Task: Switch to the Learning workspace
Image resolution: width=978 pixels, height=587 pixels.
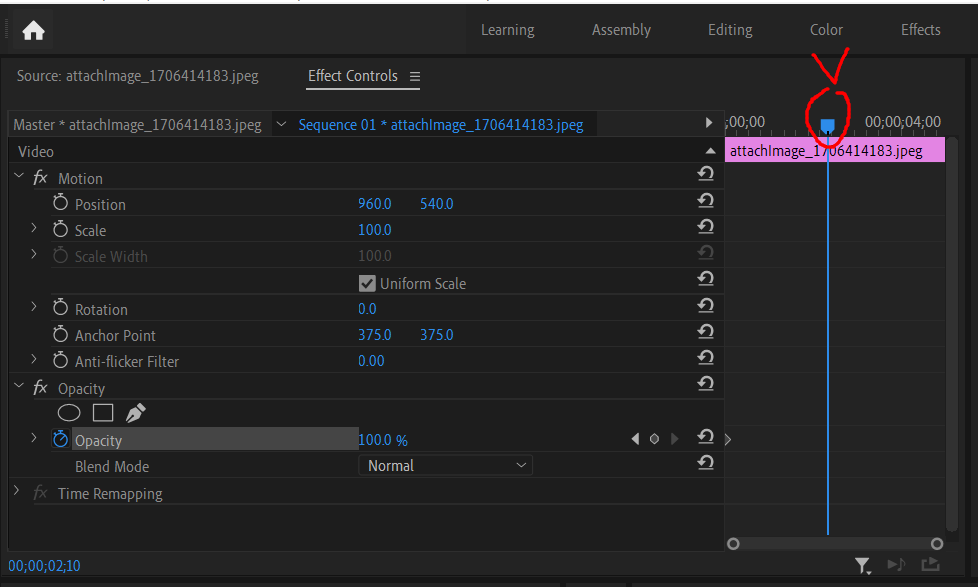Action: coord(508,30)
